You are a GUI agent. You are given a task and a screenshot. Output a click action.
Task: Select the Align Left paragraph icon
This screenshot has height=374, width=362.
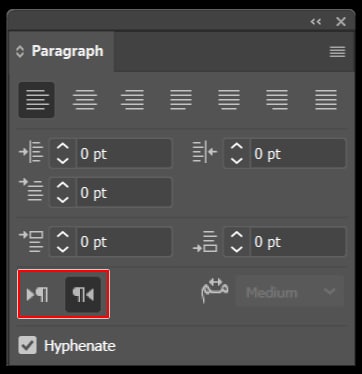click(x=37, y=100)
